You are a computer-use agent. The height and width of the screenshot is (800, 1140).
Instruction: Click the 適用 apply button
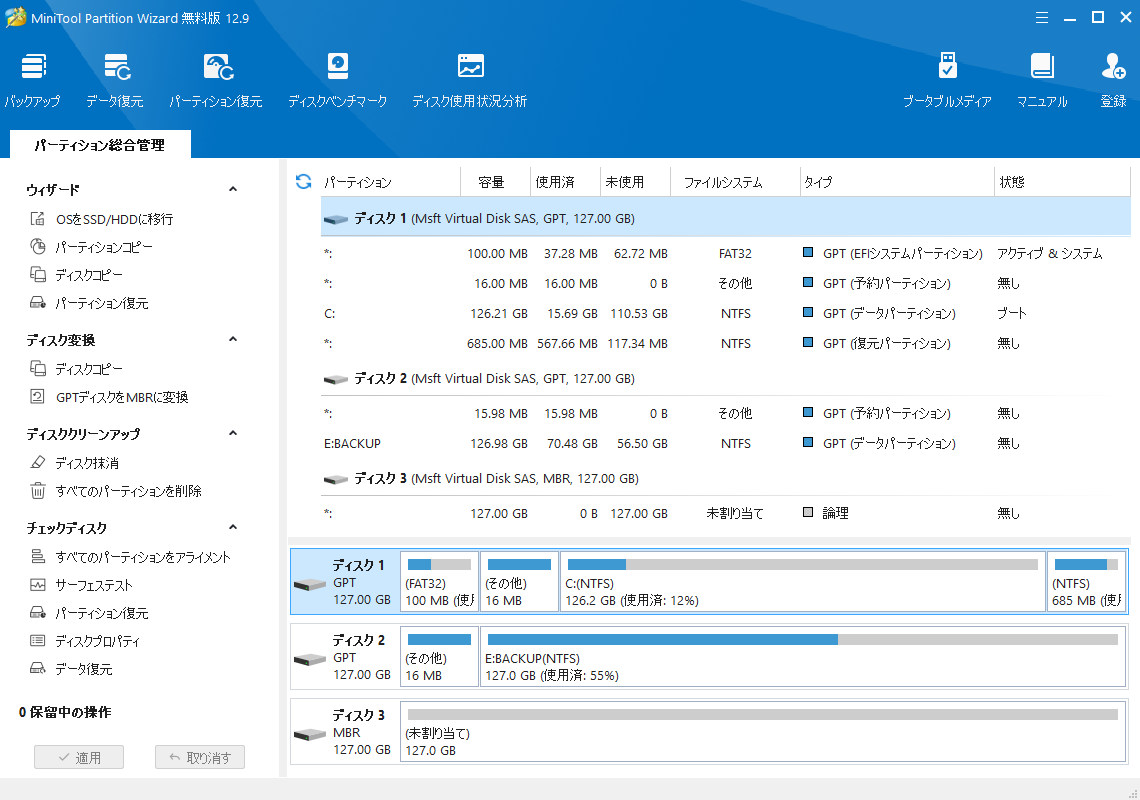click(79, 757)
